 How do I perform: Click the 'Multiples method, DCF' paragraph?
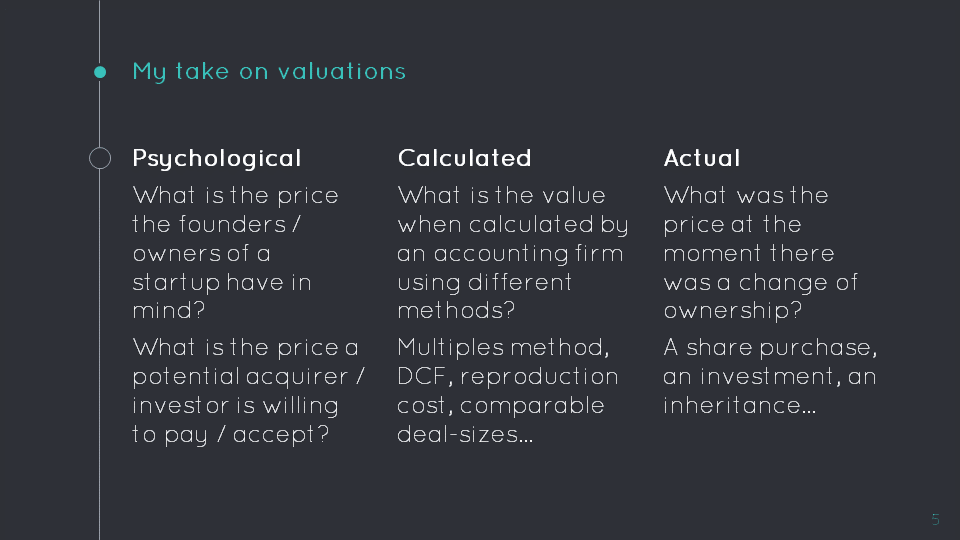(x=508, y=391)
